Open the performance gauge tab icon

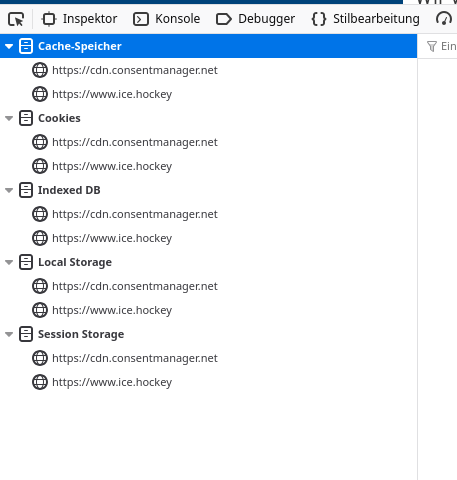pyautogui.click(x=444, y=19)
